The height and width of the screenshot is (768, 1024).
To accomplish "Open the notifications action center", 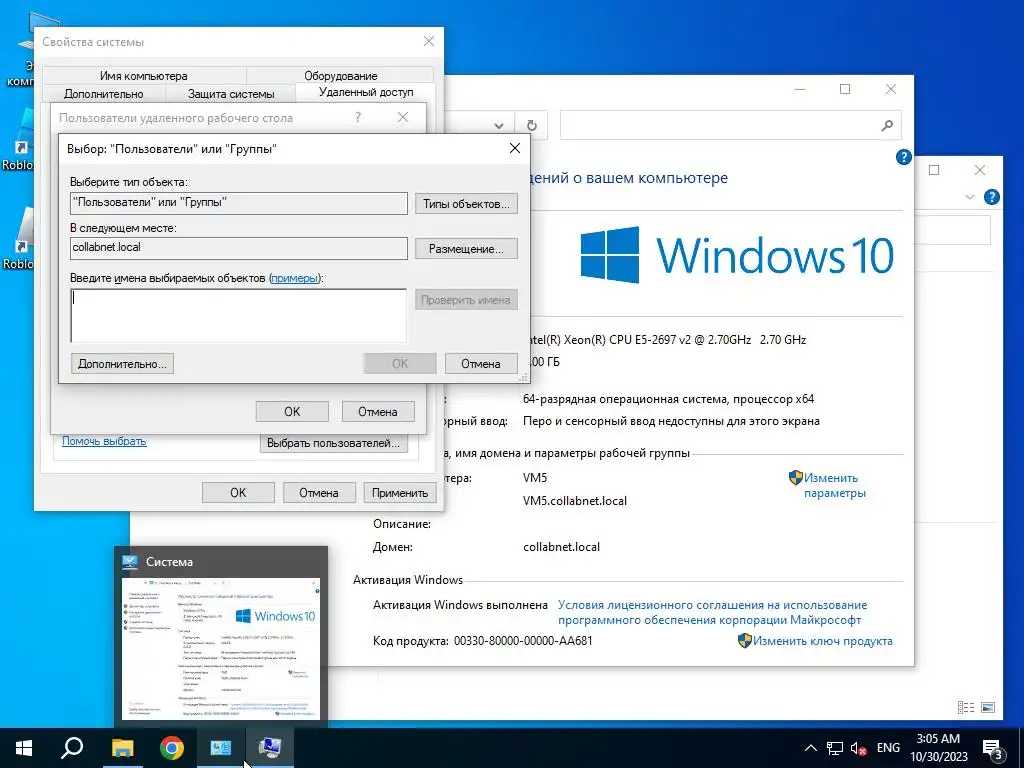I will [992, 748].
